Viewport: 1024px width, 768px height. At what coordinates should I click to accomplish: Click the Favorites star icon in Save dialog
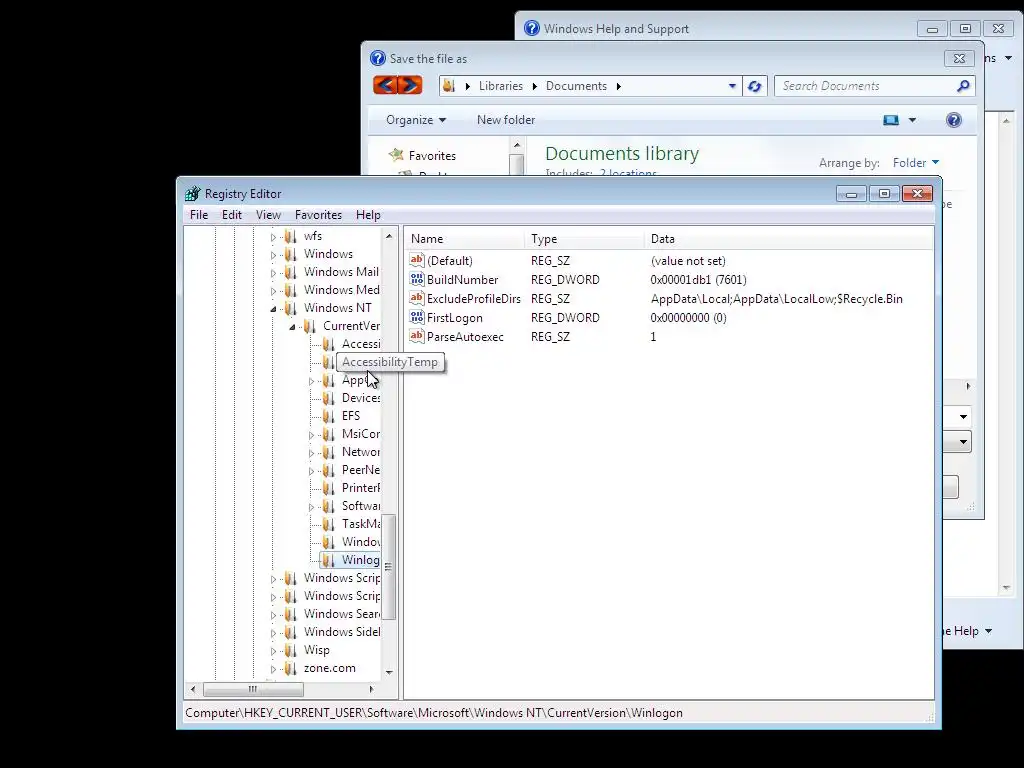[x=396, y=155]
